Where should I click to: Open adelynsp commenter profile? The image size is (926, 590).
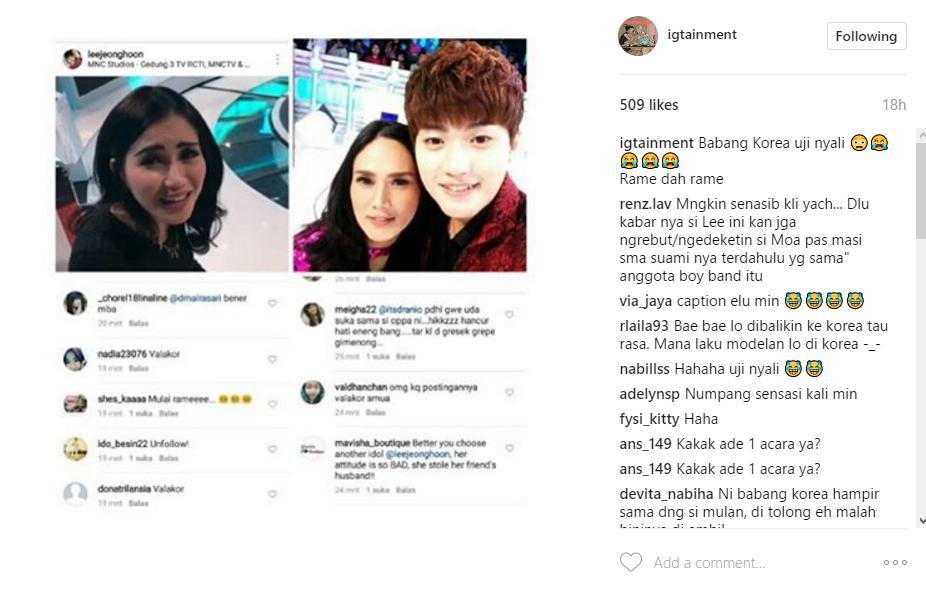(649, 394)
